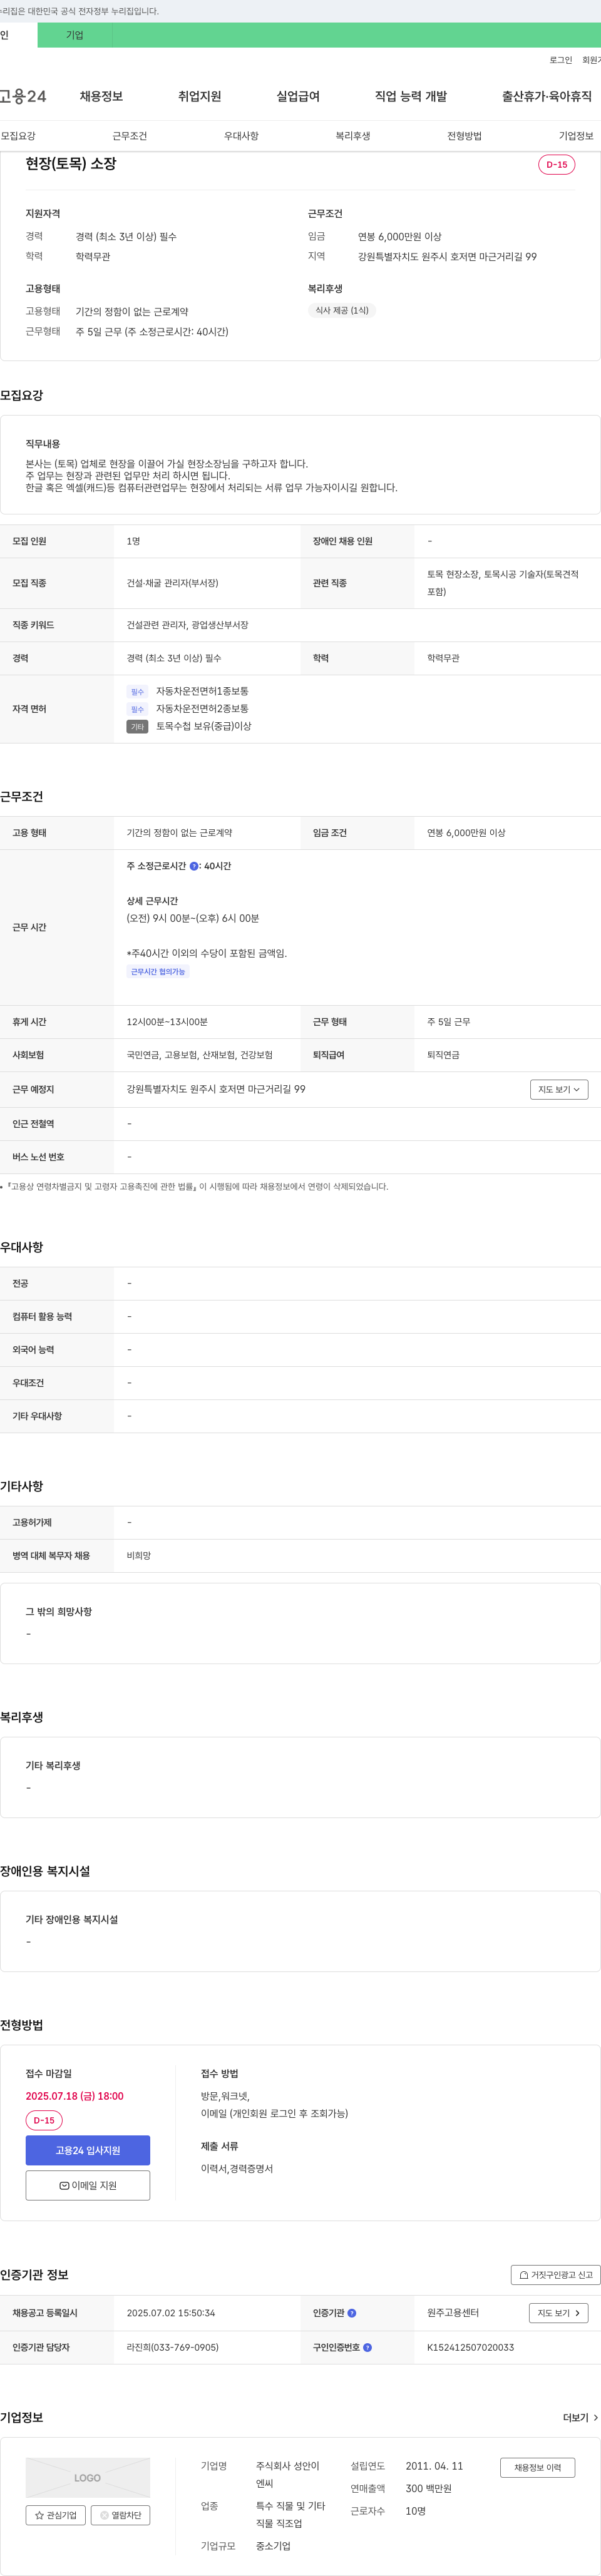Click the 열람차단 button
Screen dimensions: 601x2576
point(121,2515)
